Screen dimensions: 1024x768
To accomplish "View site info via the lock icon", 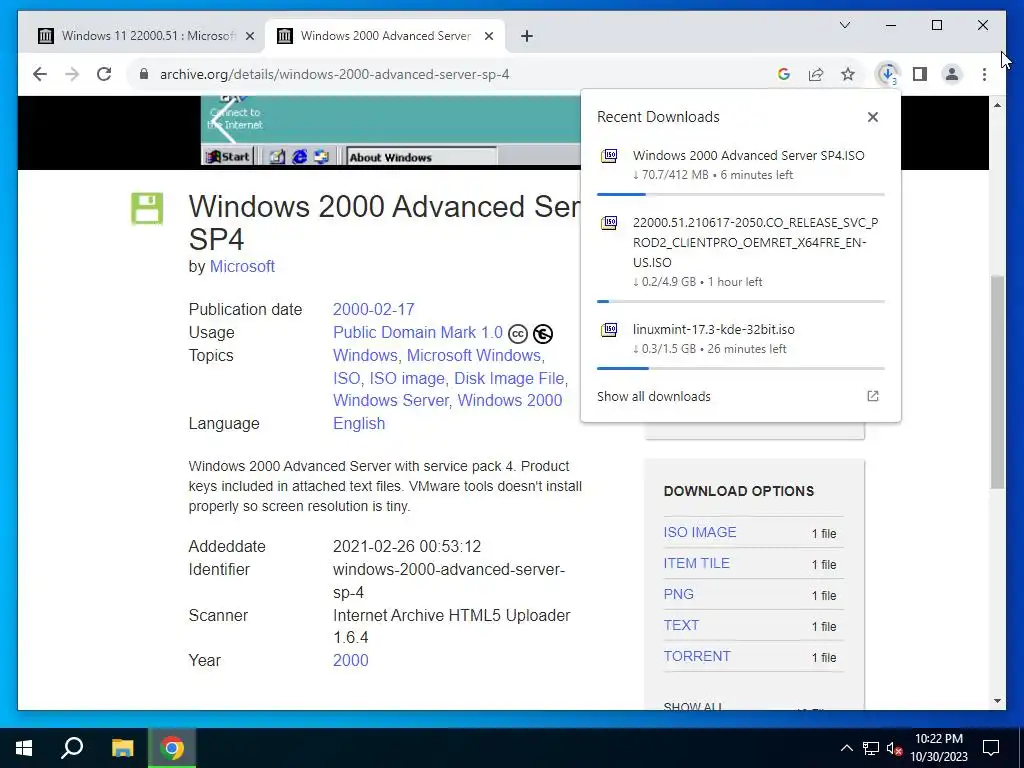I will point(144,74).
